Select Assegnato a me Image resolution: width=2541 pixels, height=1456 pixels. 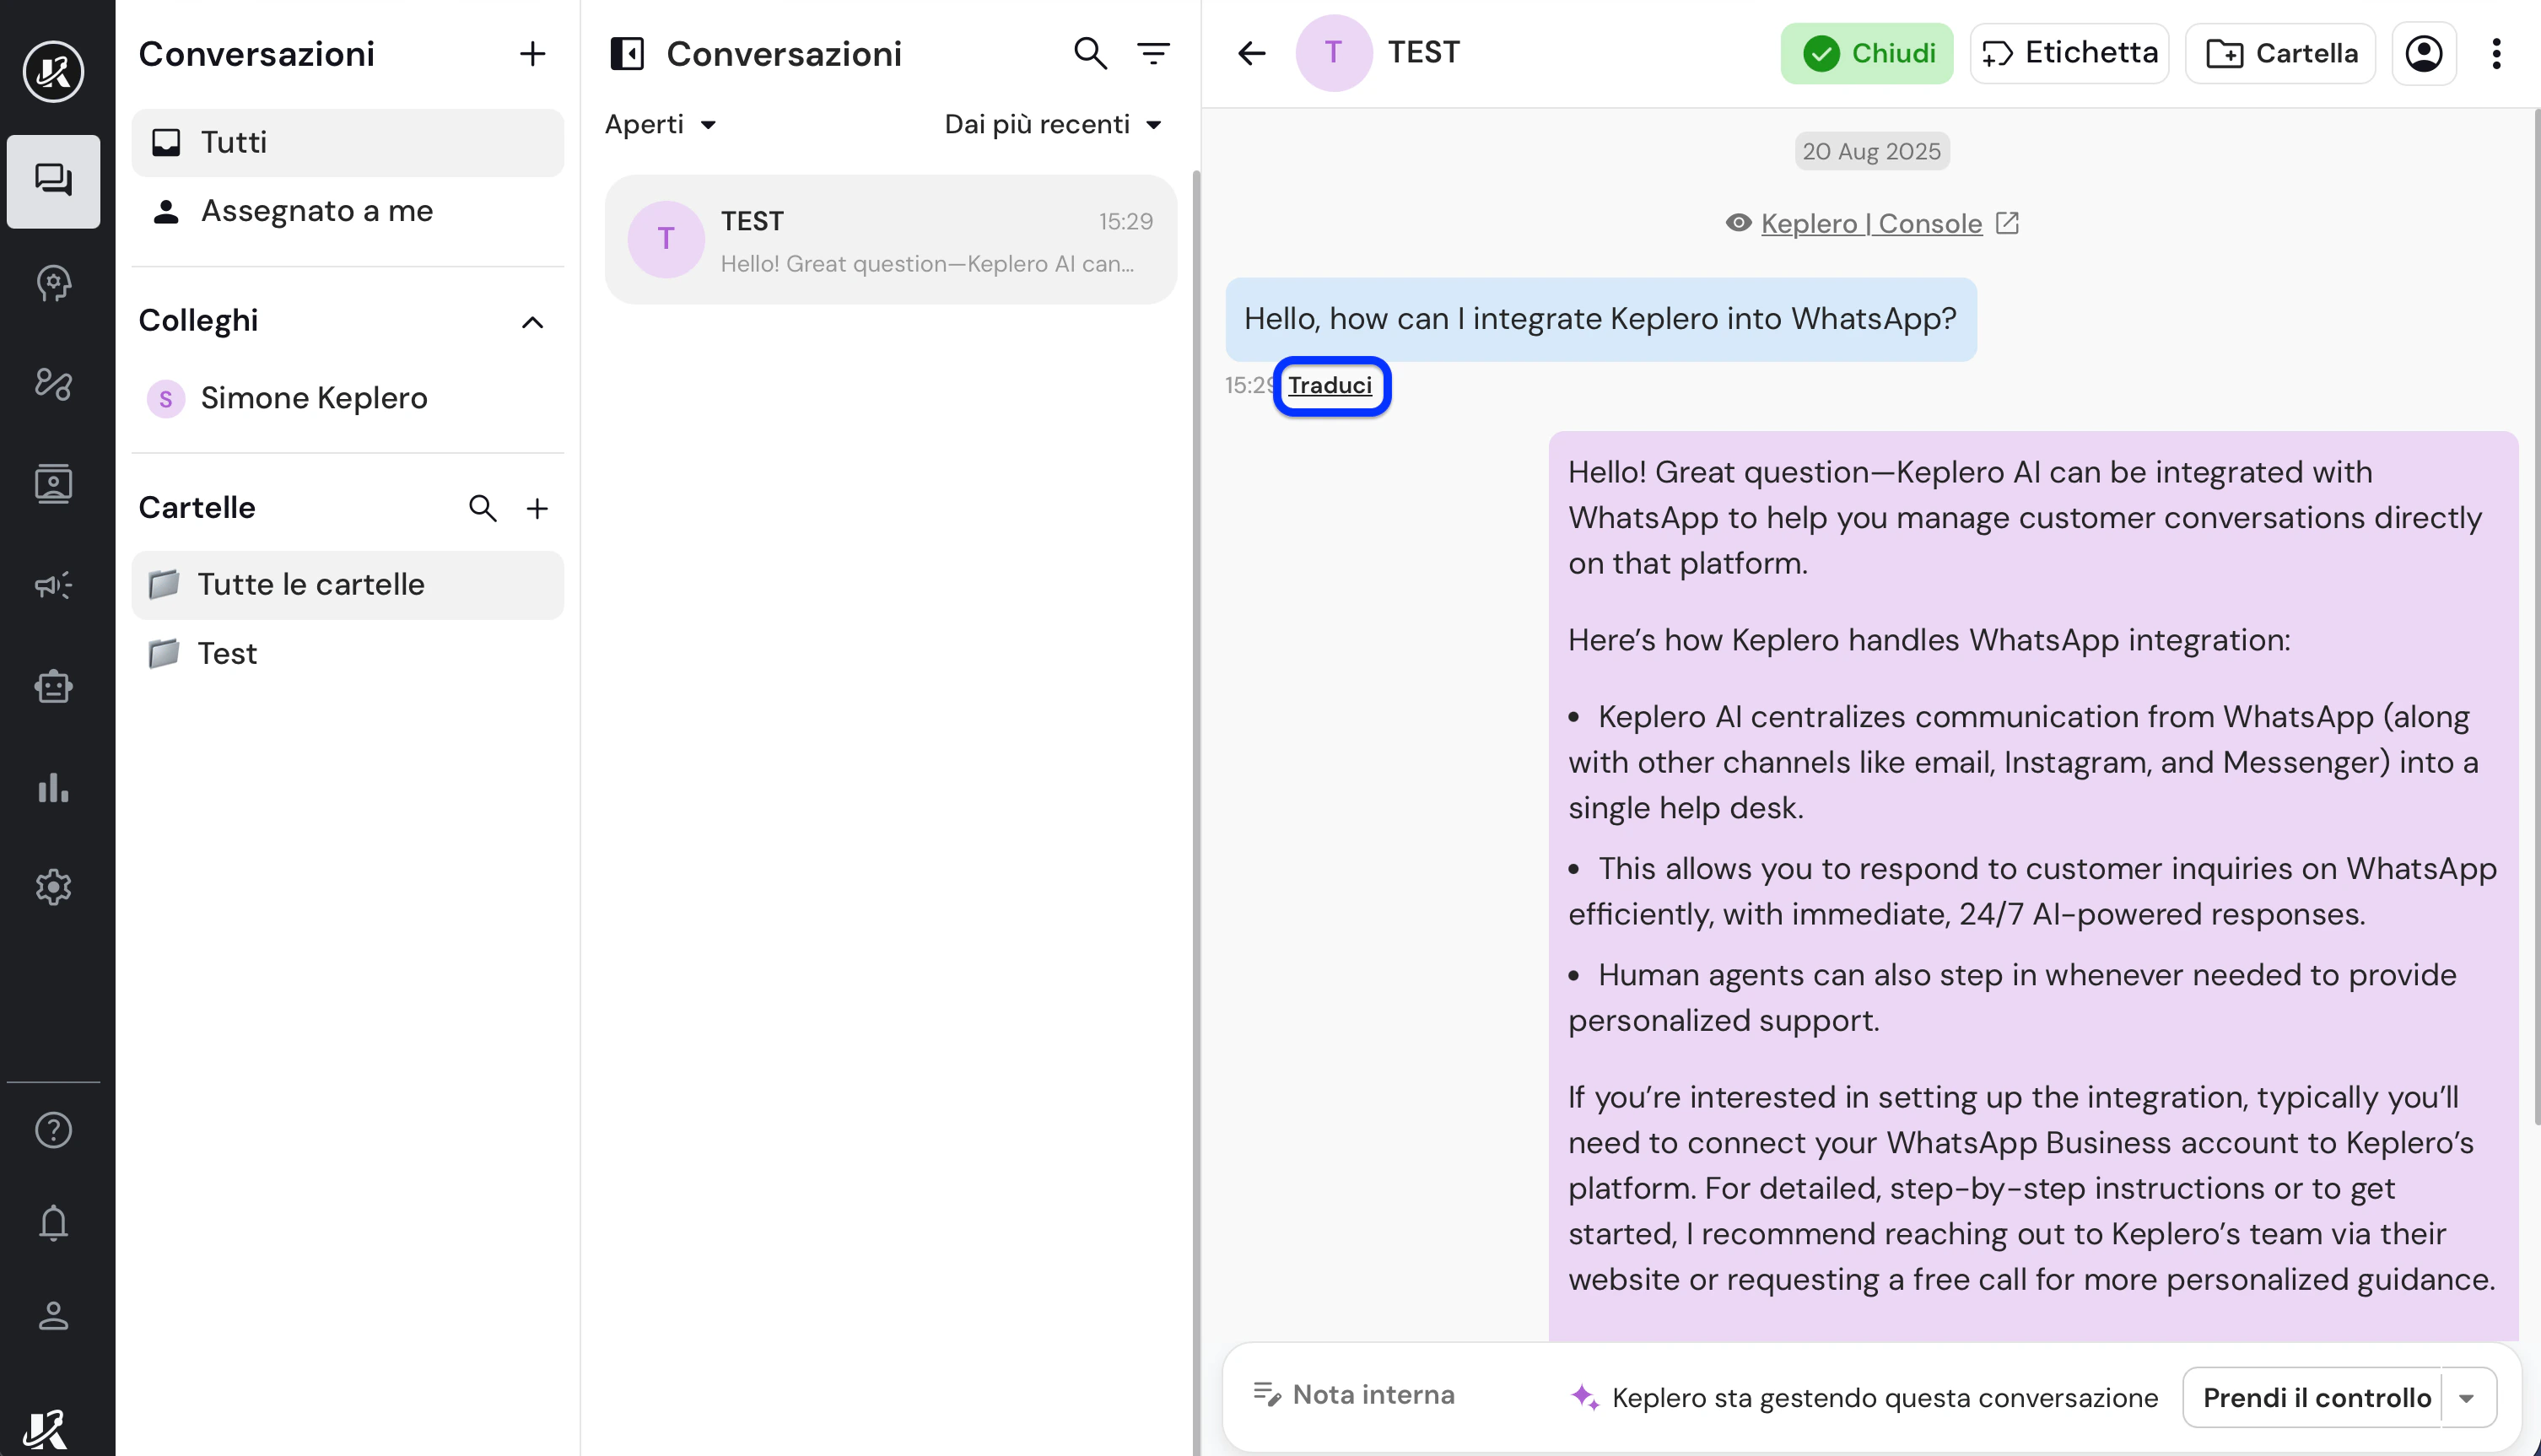347,211
